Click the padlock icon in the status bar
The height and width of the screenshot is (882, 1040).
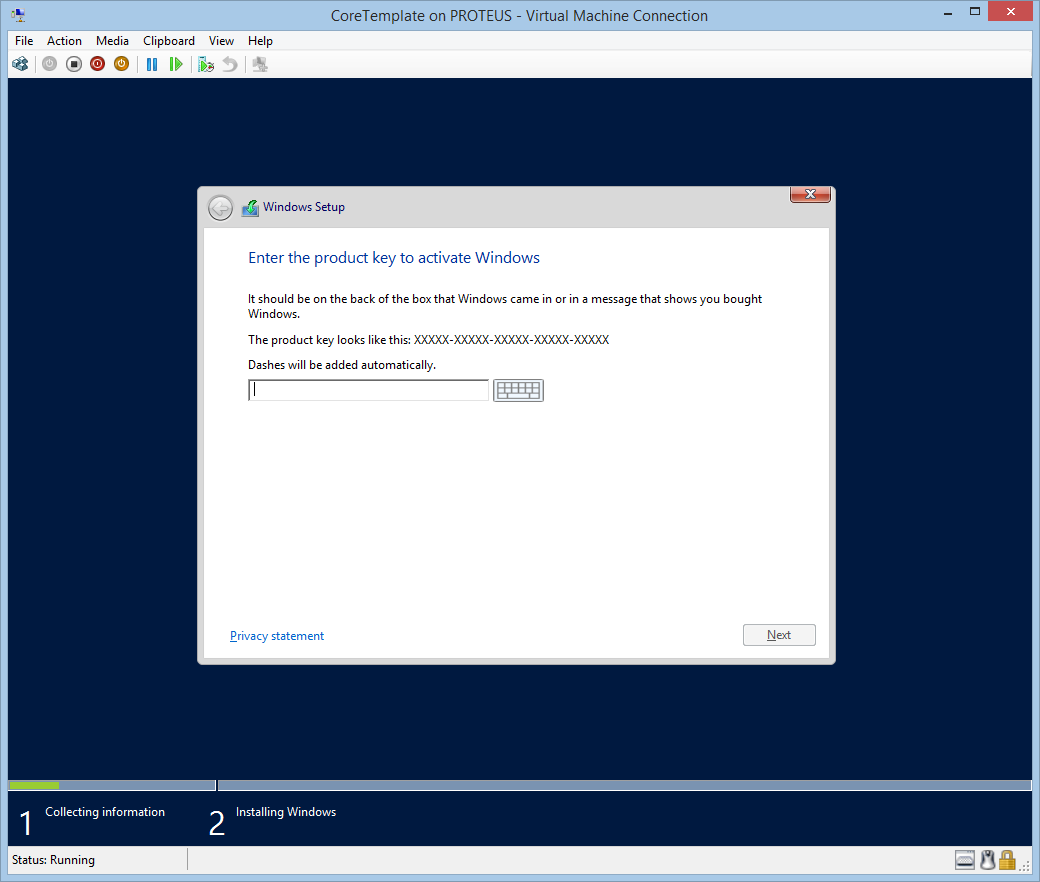tap(1007, 860)
